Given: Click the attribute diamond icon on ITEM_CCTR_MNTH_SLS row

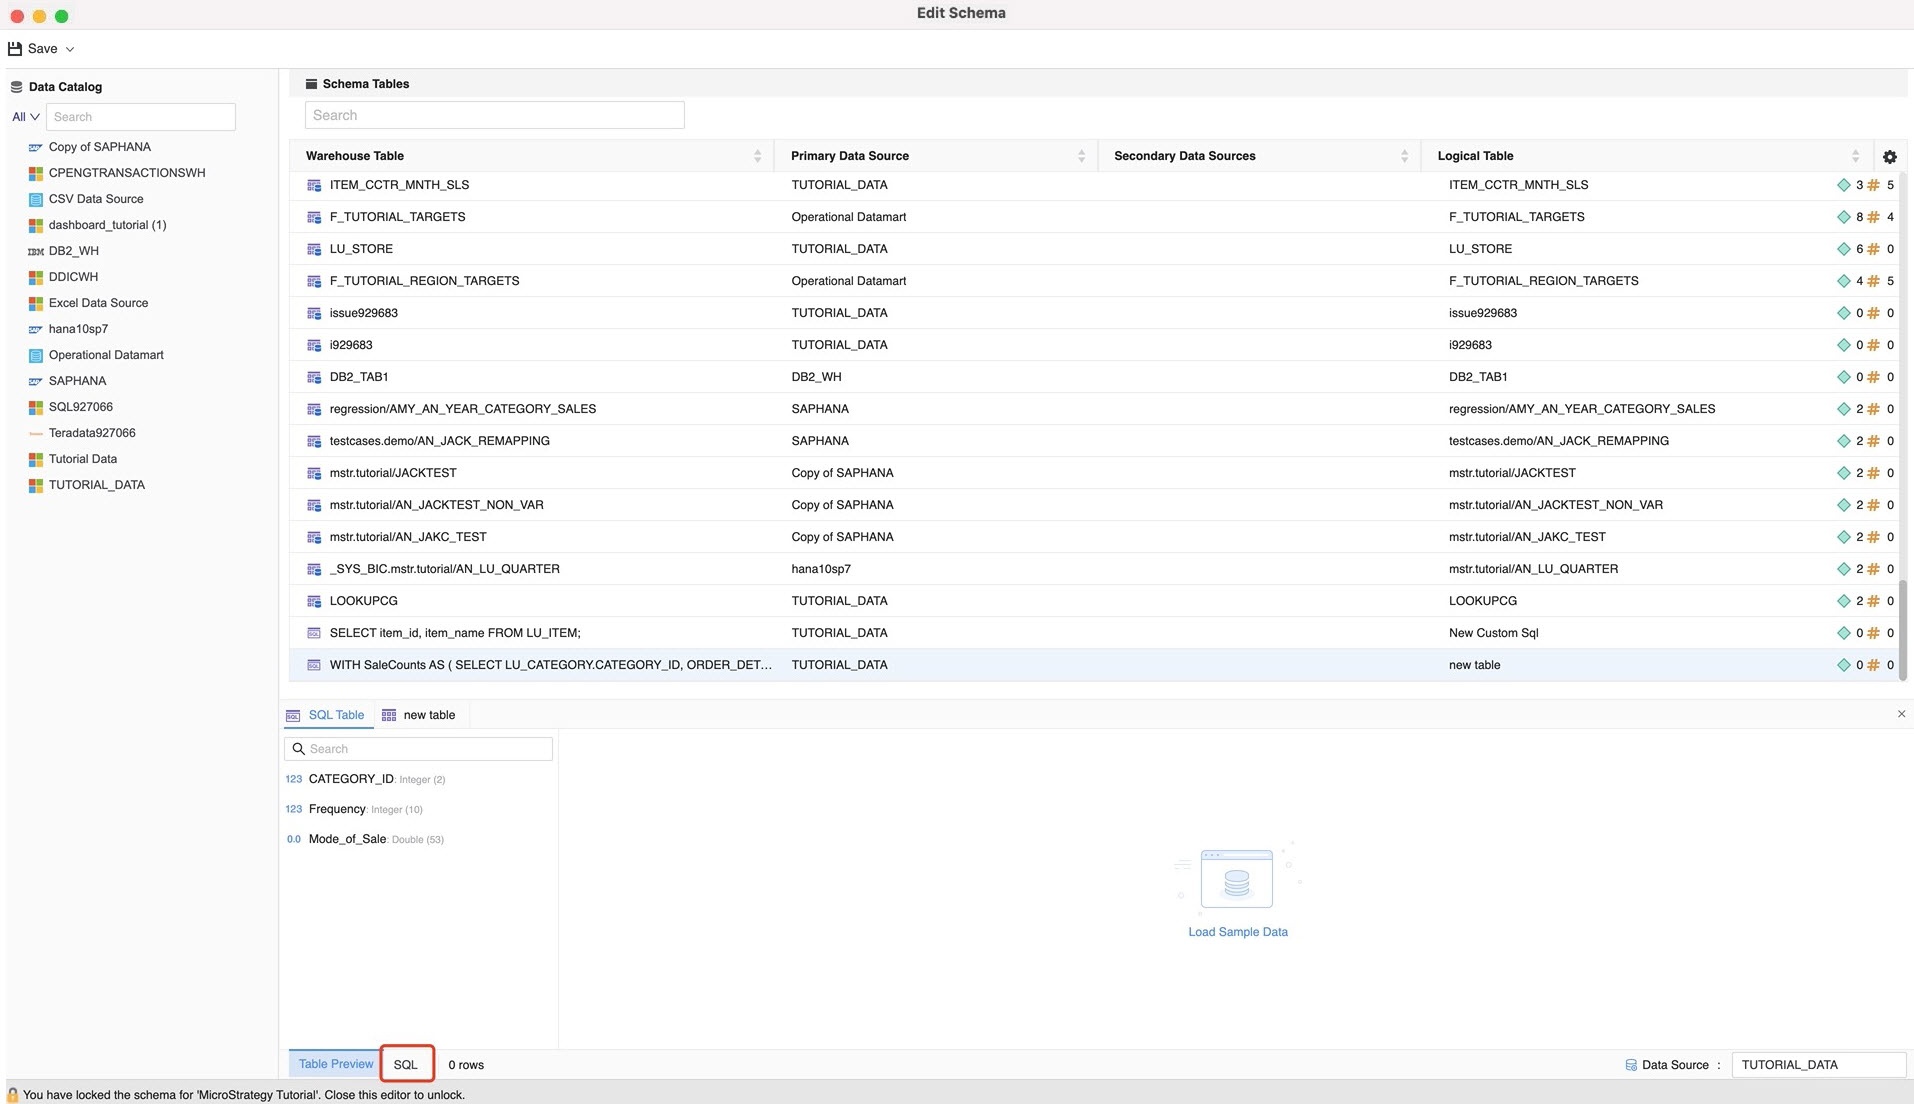Looking at the screenshot, I should tap(1845, 184).
